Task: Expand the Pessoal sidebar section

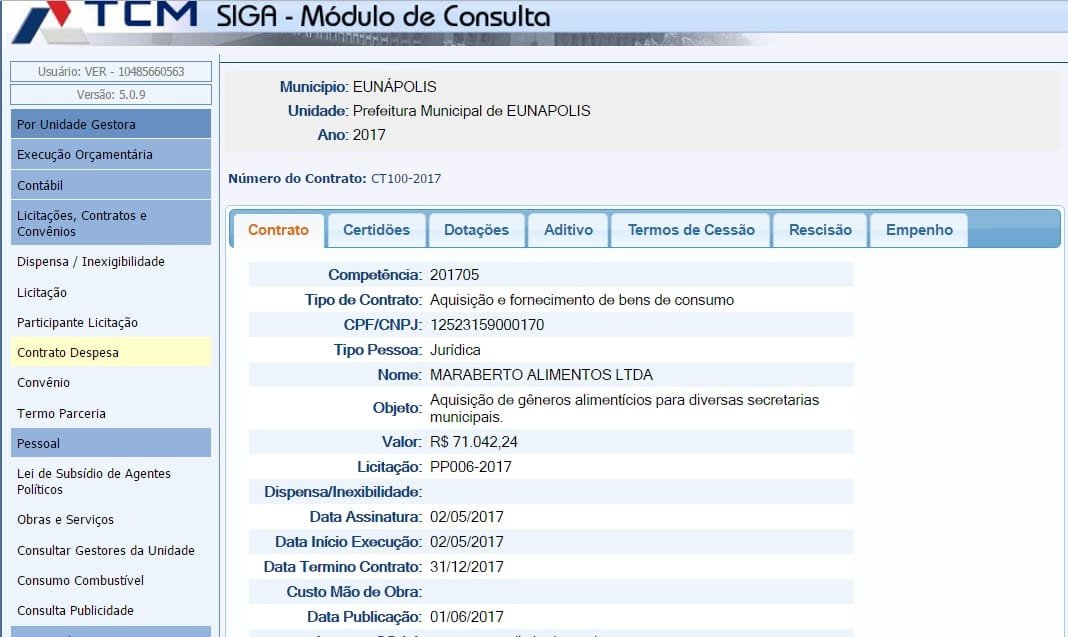Action: pyautogui.click(x=110, y=443)
